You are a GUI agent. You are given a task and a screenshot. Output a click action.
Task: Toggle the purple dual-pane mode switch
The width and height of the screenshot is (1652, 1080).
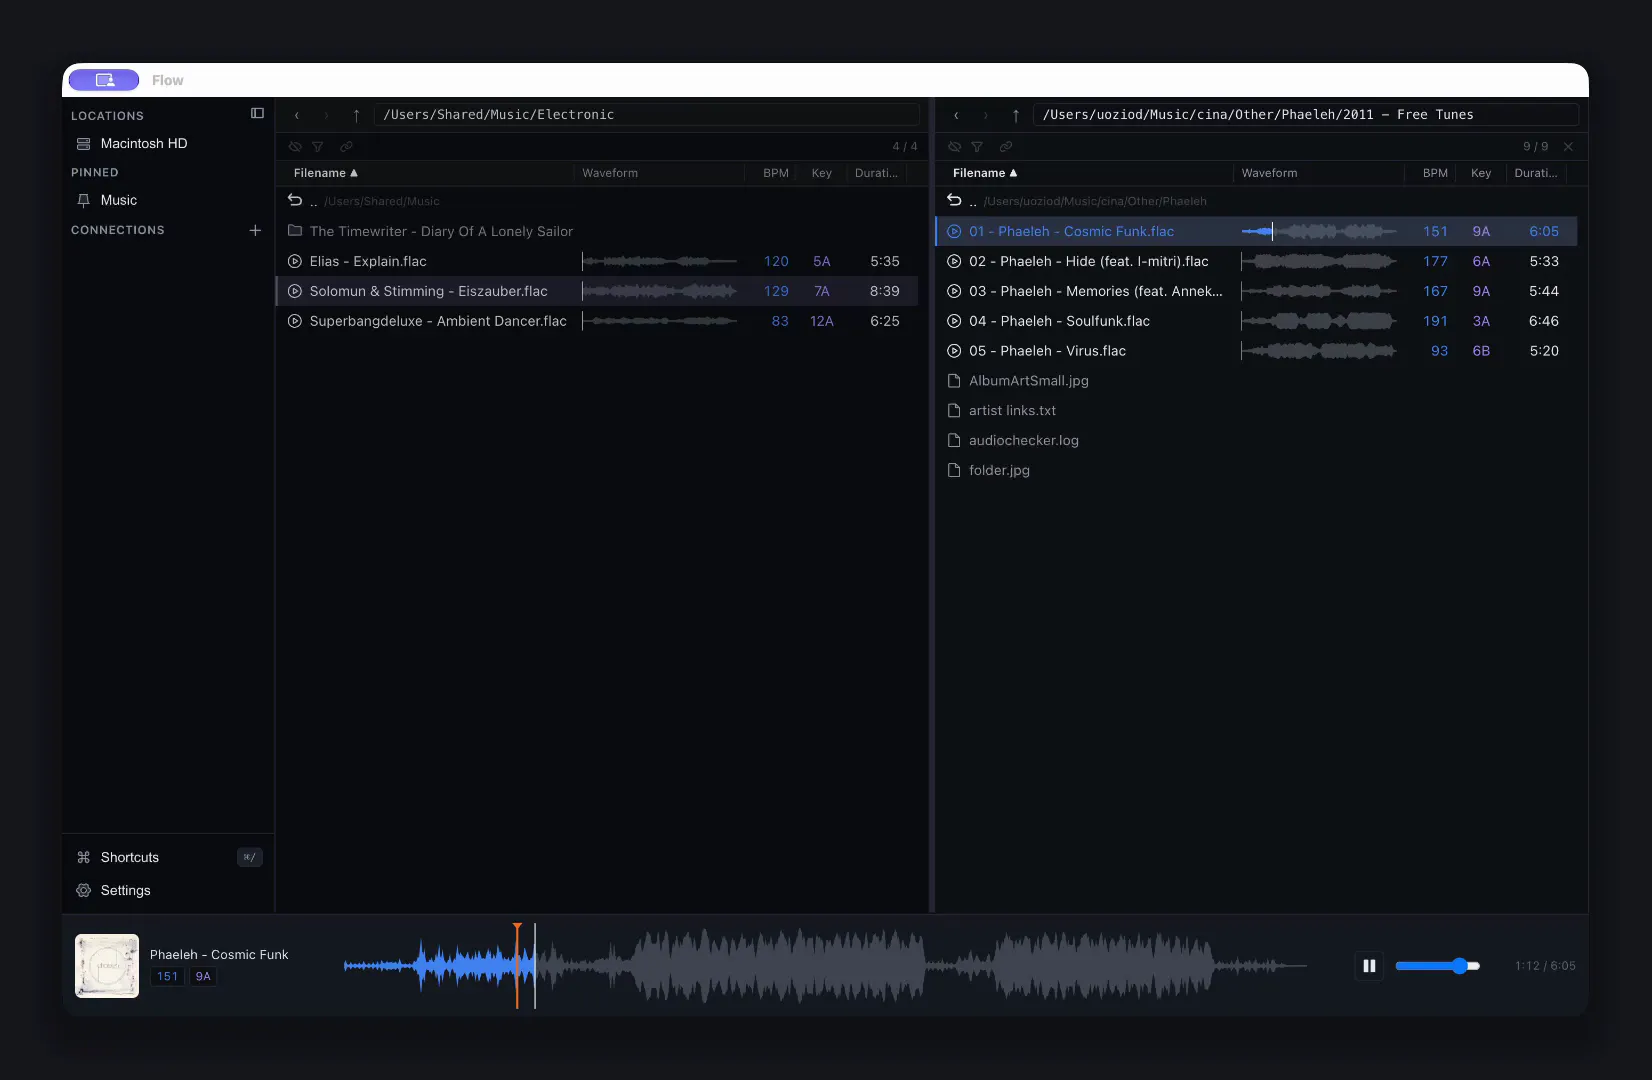(x=104, y=80)
